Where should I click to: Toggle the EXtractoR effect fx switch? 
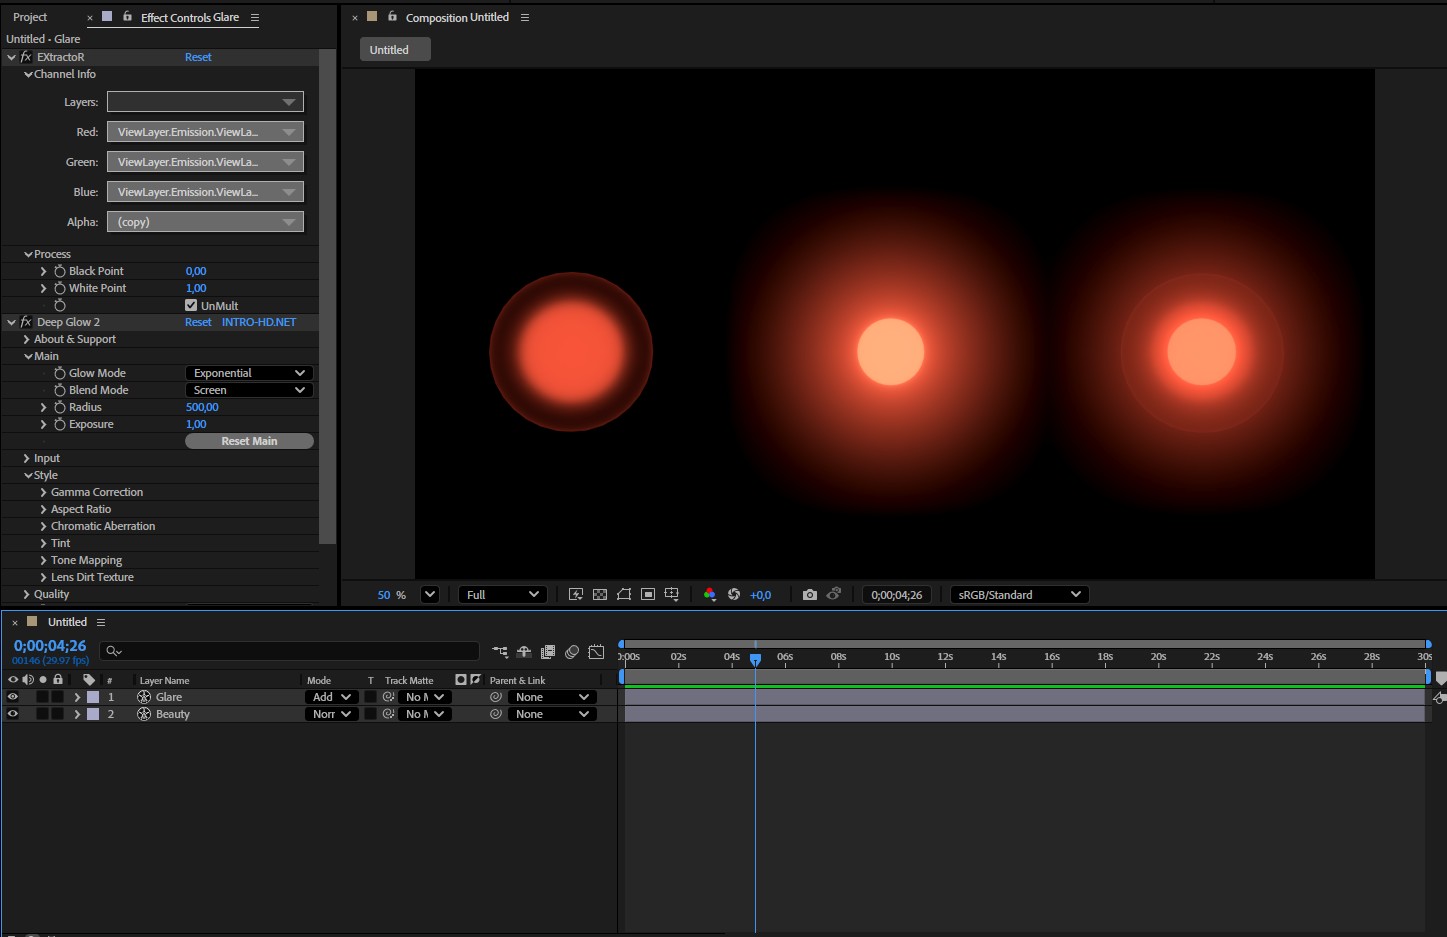tap(26, 57)
